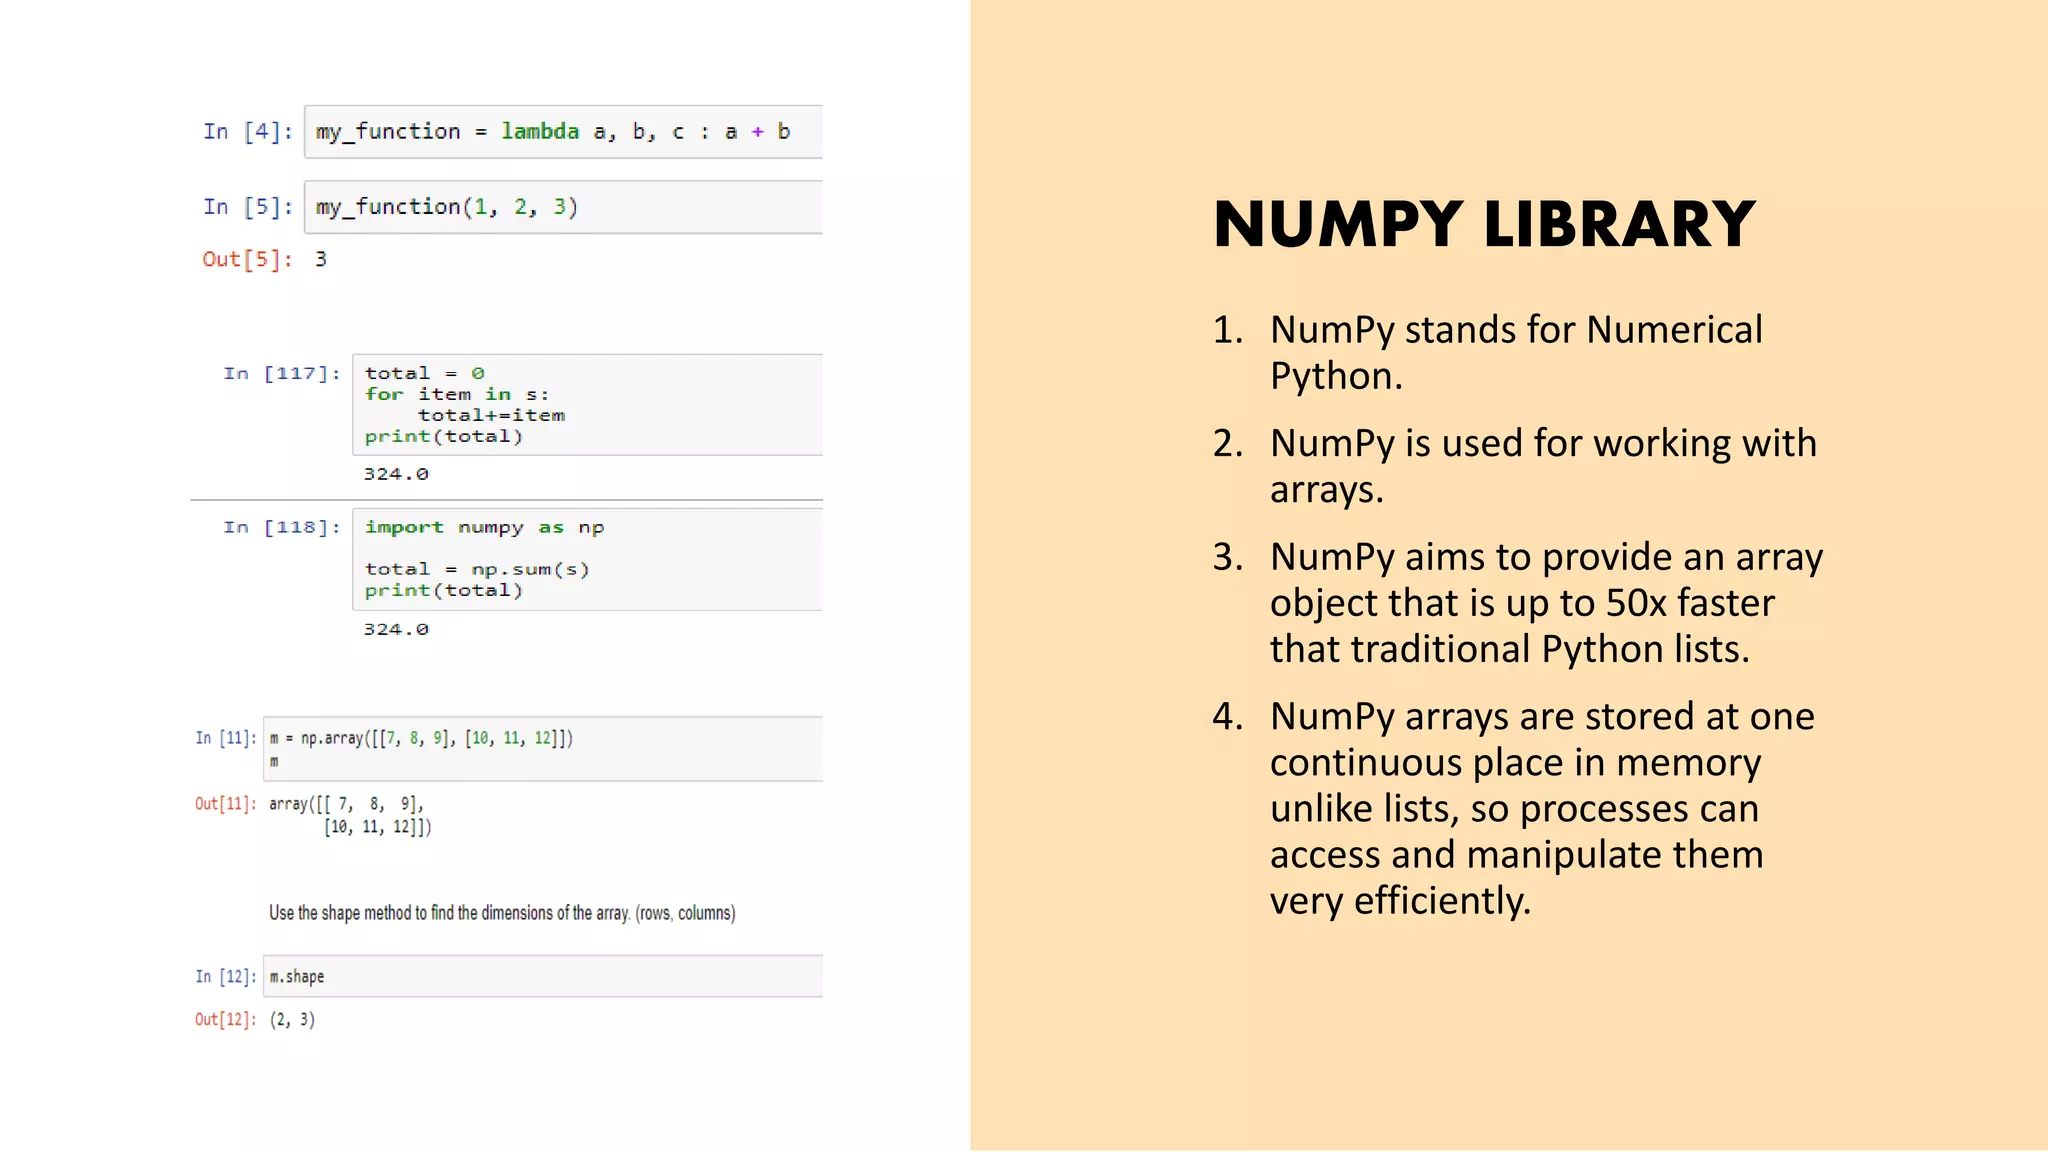Click the In [4]: prompt label
Screen dimensions: 2048x1152
tap(248, 132)
